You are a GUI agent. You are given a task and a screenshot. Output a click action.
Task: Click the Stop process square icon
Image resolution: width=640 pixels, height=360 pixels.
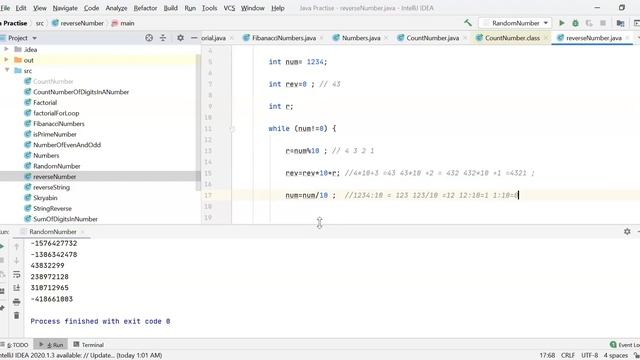click(603, 23)
